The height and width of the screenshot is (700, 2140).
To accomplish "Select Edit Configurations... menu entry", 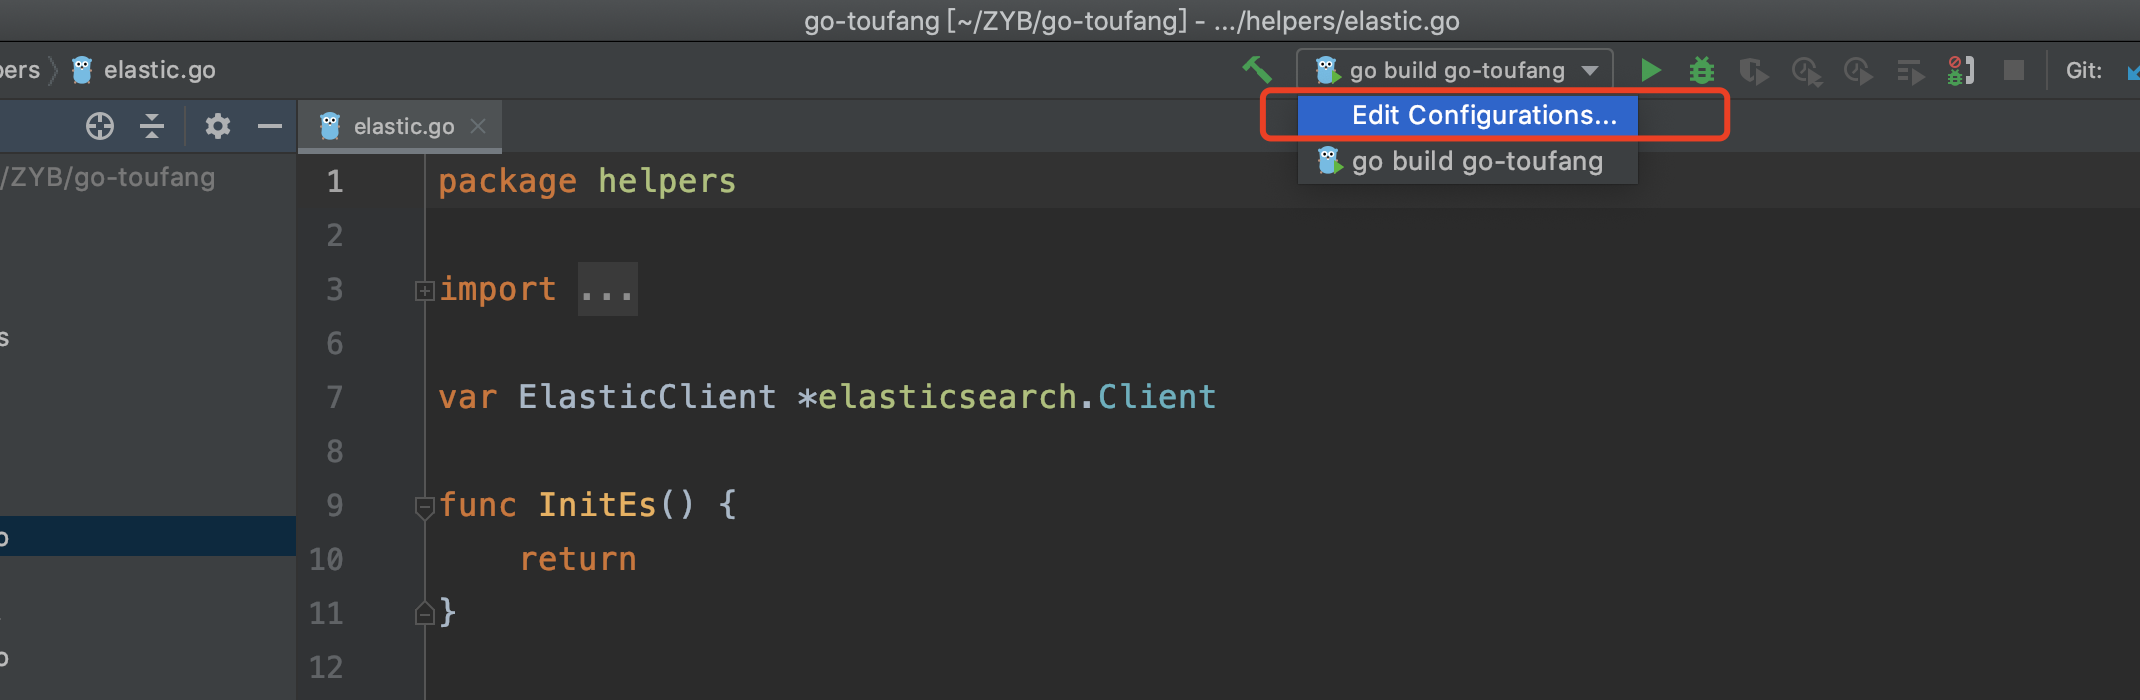I will pyautogui.click(x=1483, y=115).
